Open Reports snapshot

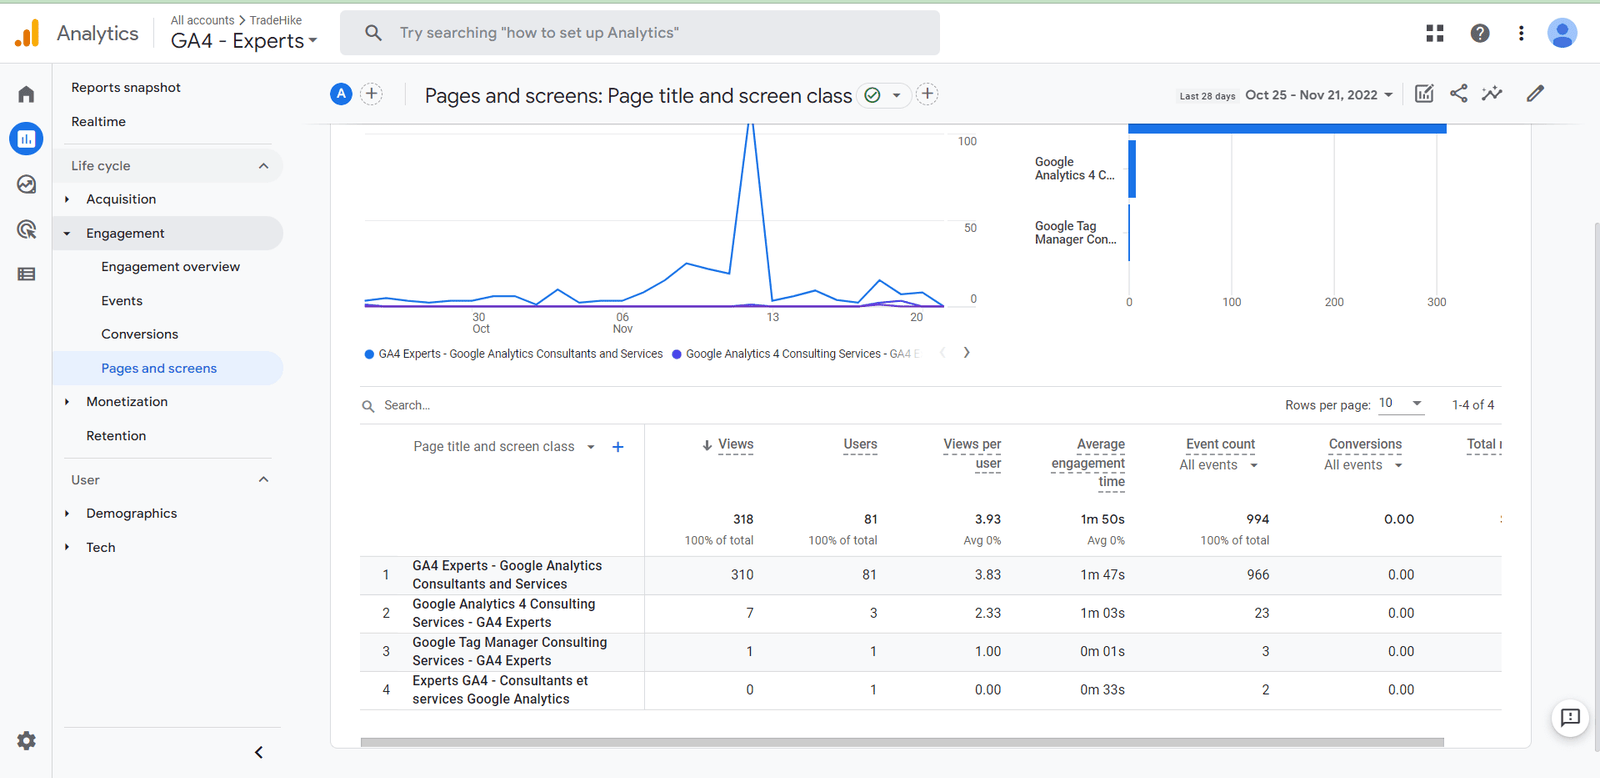(126, 88)
